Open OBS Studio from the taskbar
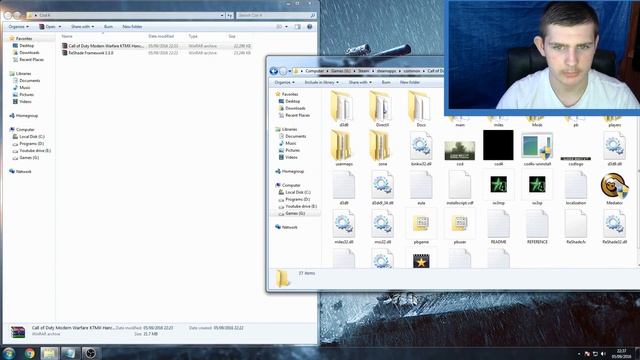Viewport: 640px width, 360px height. coord(90,353)
